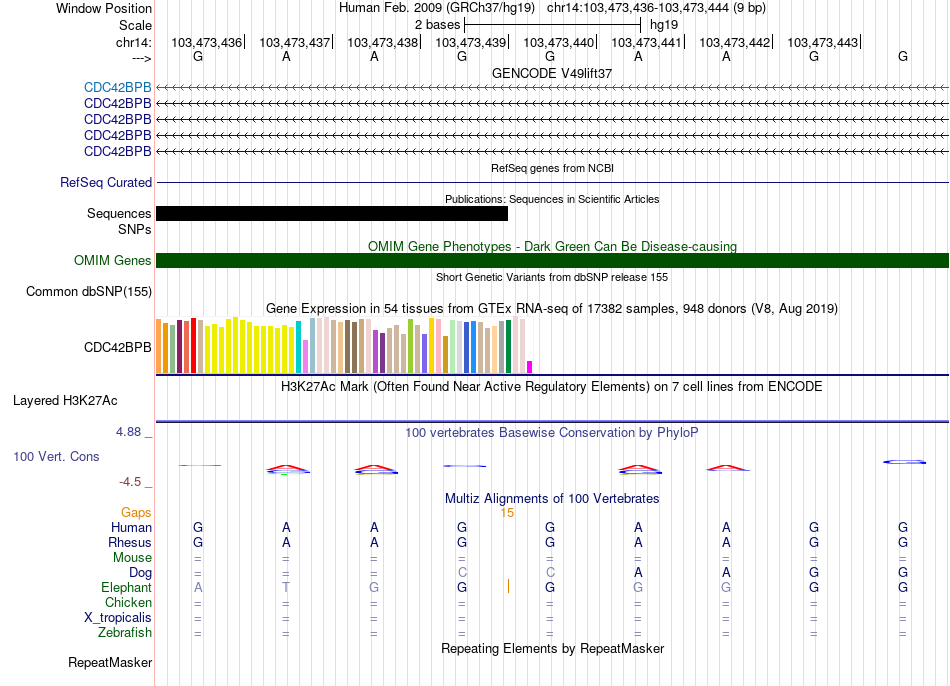Click the Human Feb. 2009 (GRCh37/hg19) assembly text
This screenshot has width=950, height=686.
click(x=437, y=8)
